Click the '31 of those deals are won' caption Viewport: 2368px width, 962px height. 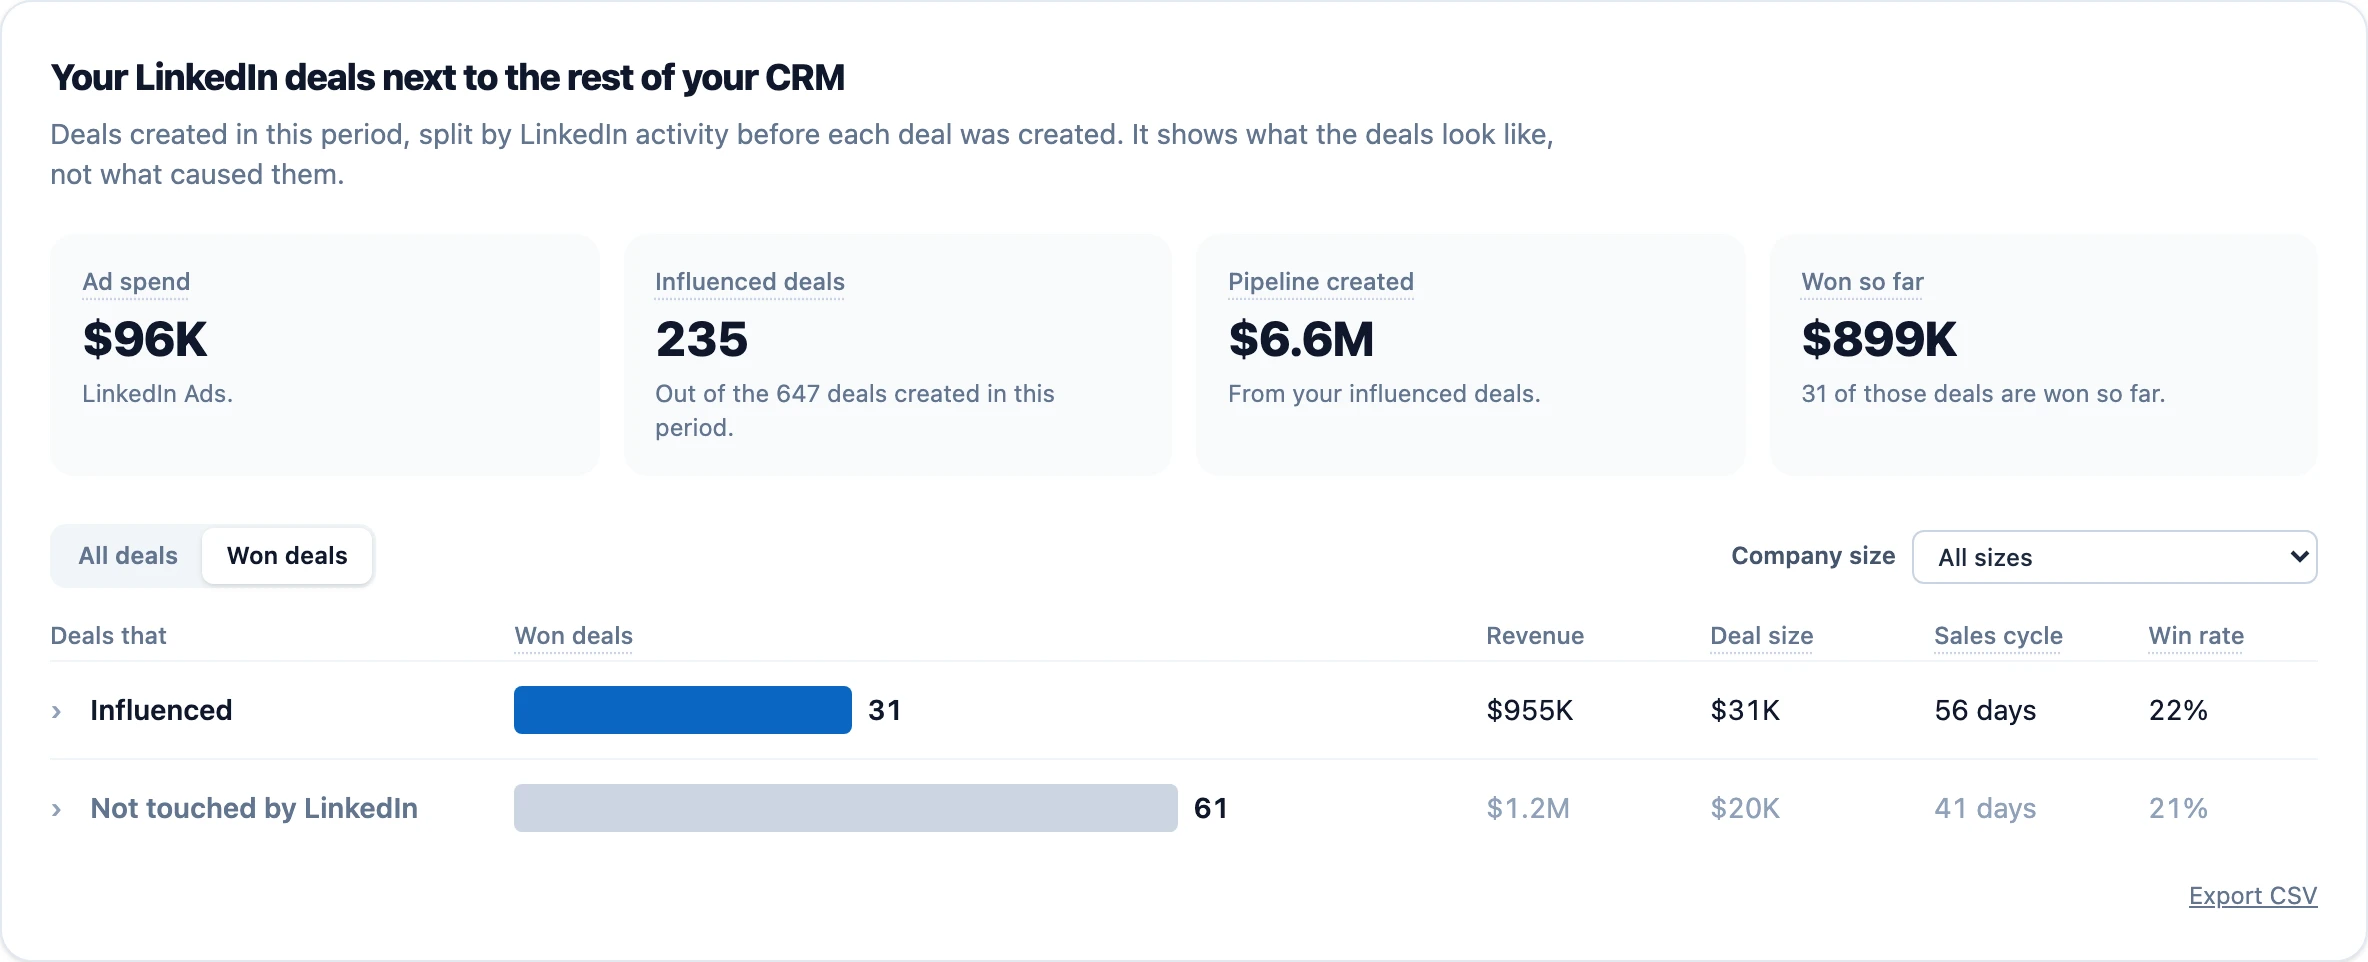coord(1983,394)
